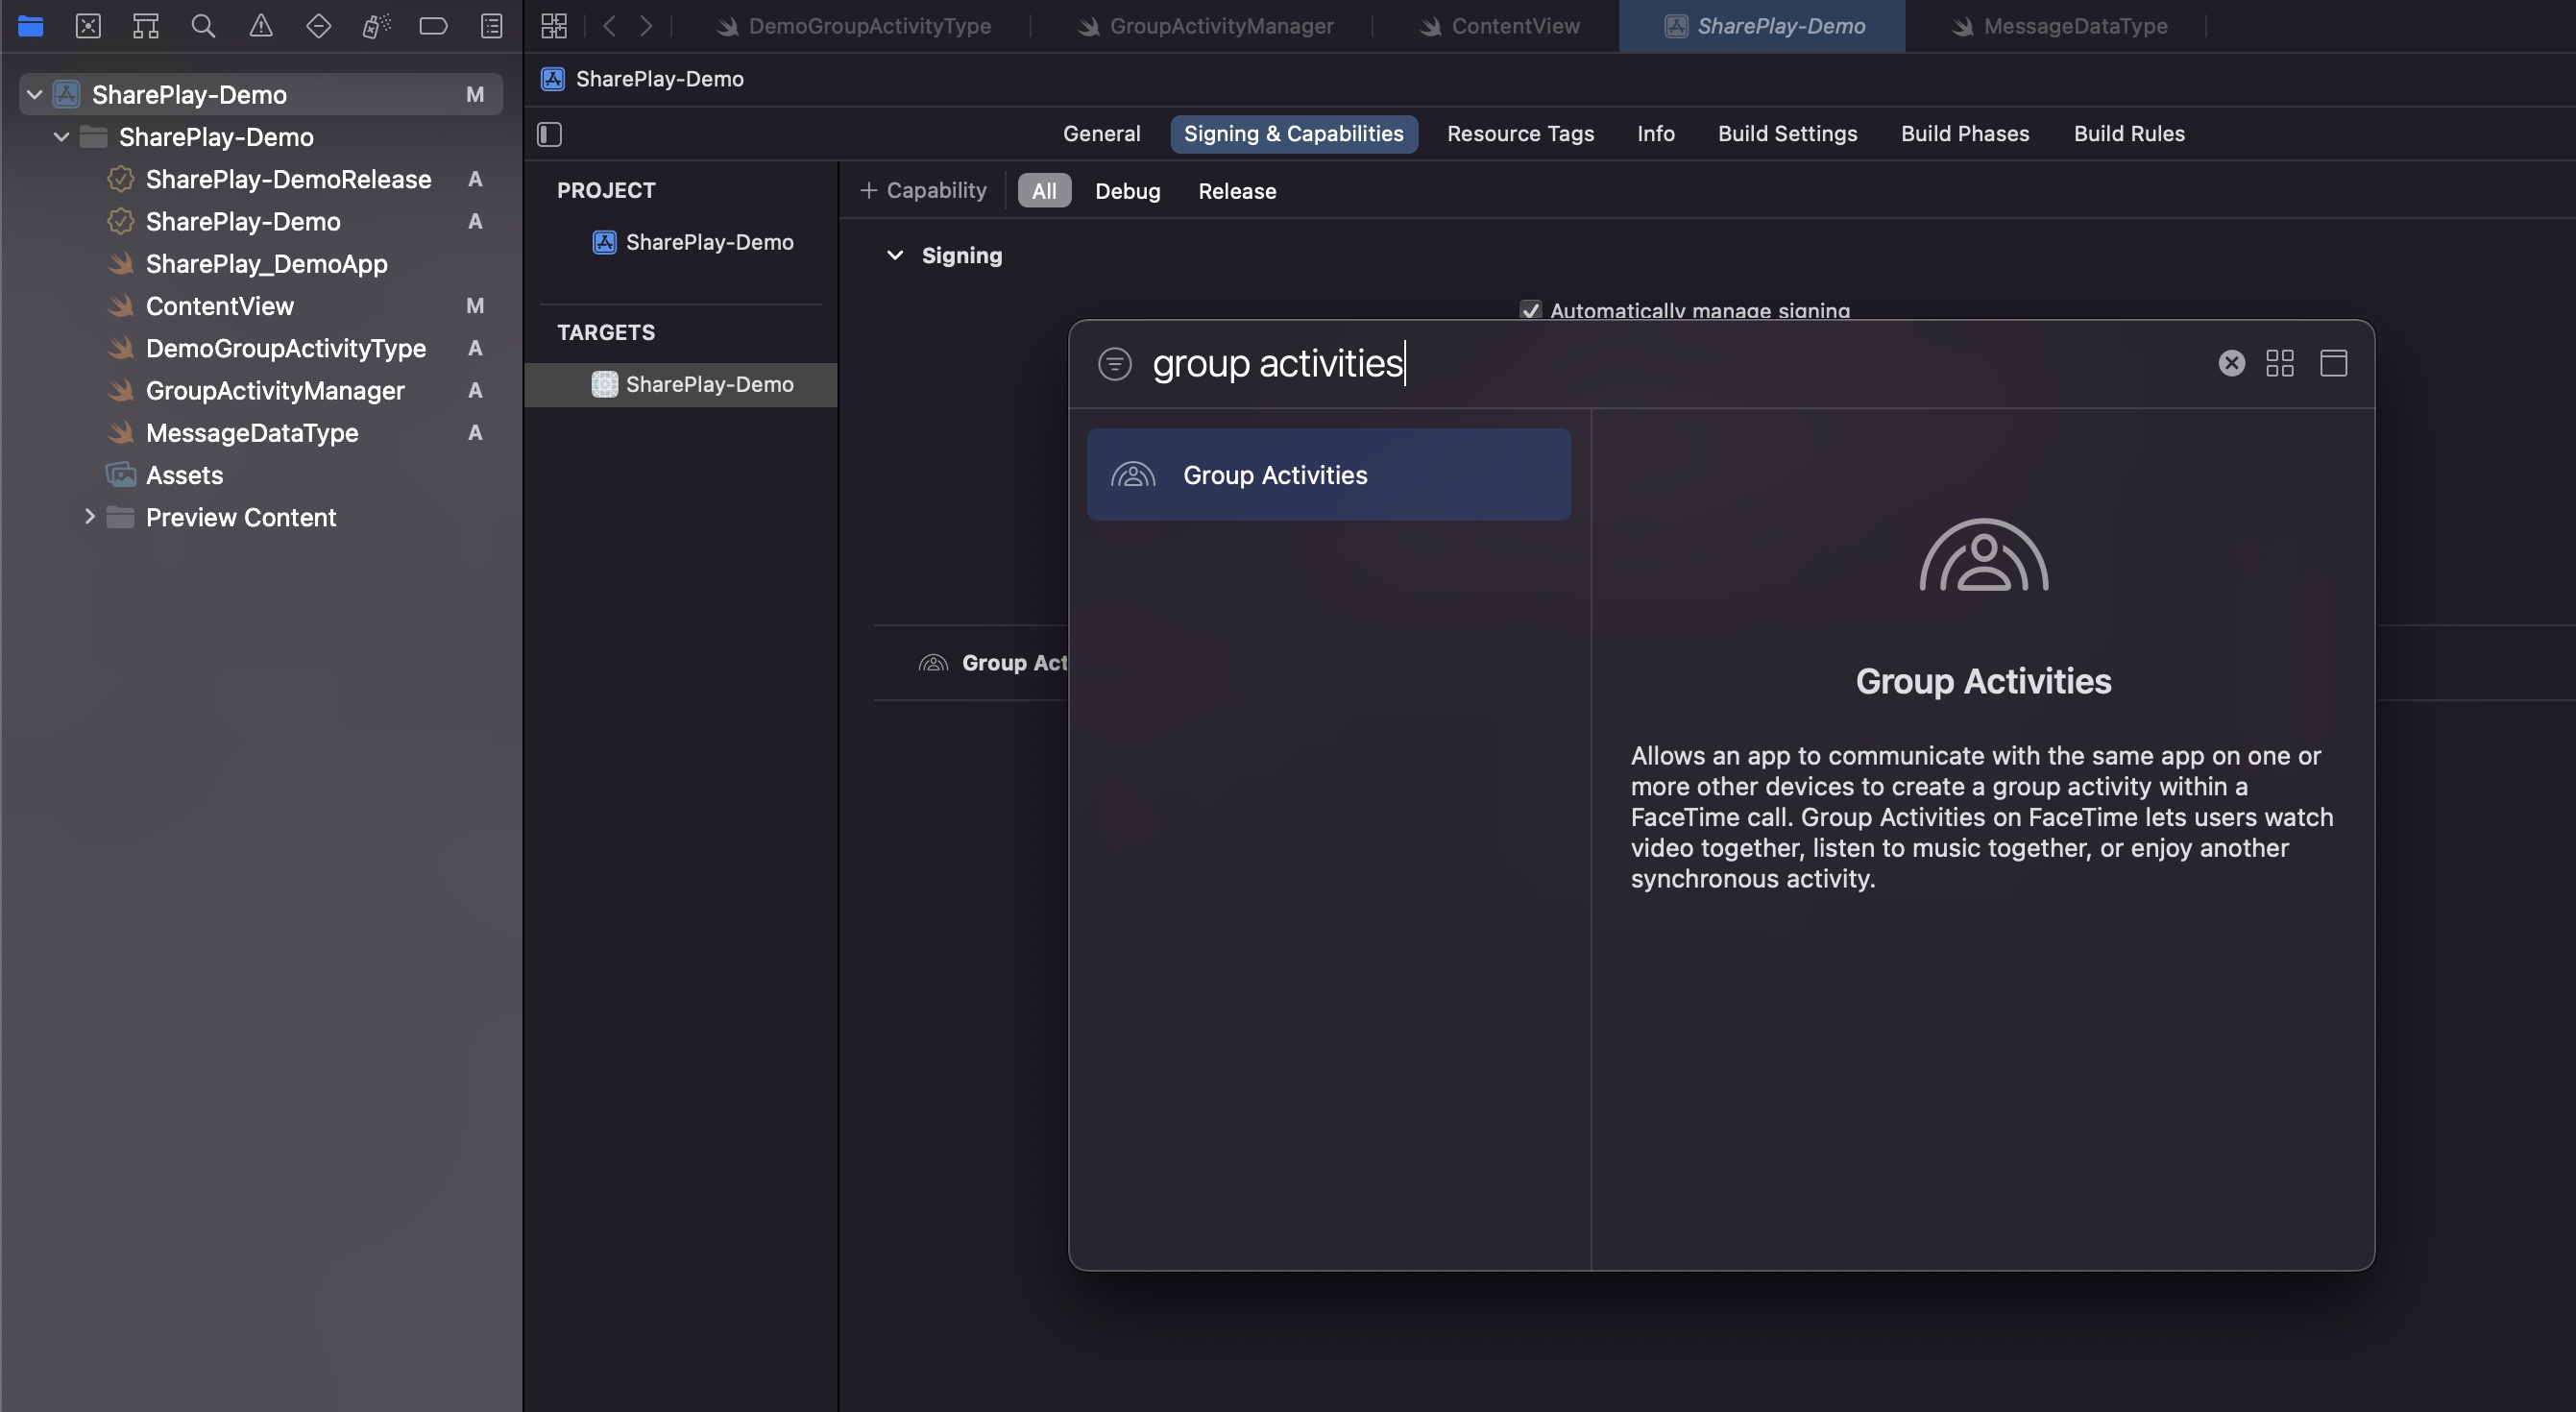Open the Test navigator diamond icon
Image resolution: width=2576 pixels, height=1412 pixels.
(x=318, y=26)
